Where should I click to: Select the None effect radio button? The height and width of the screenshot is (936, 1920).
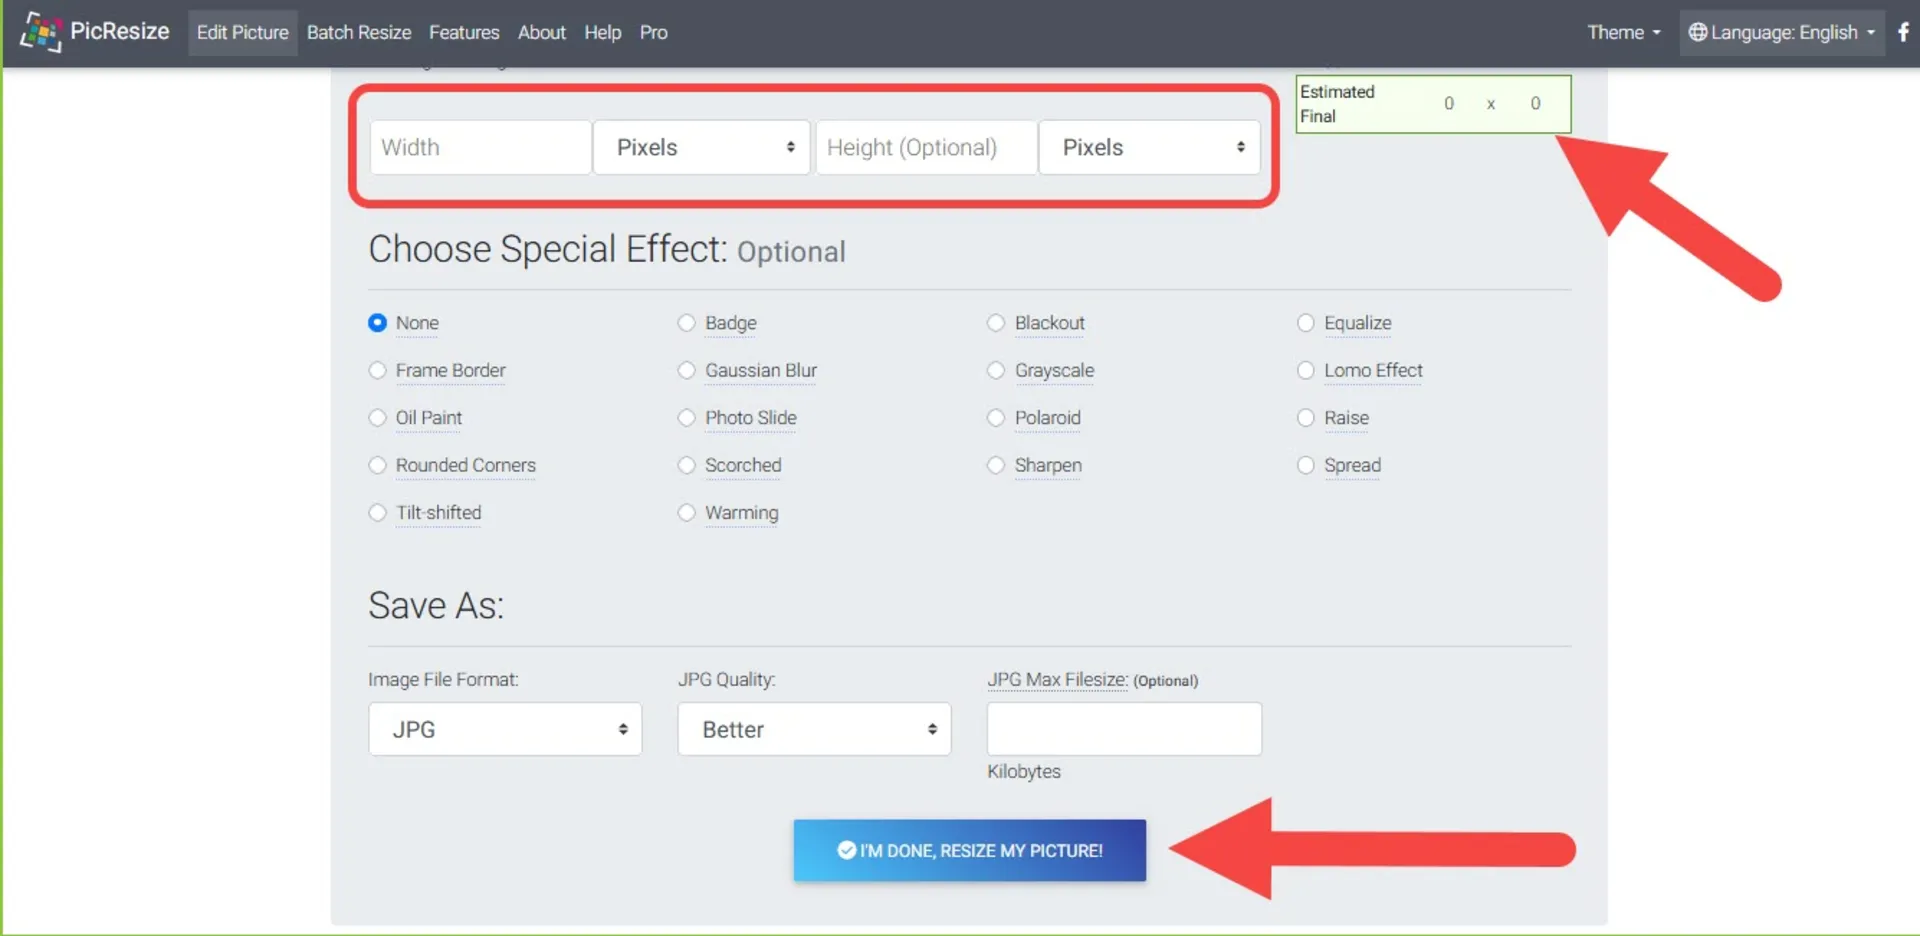tap(377, 323)
